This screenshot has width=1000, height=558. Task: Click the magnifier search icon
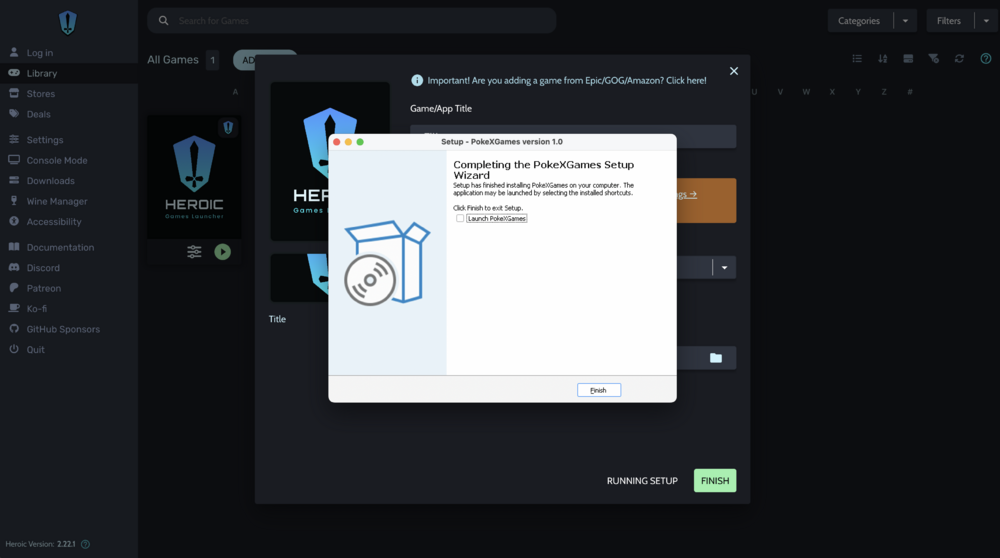pyautogui.click(x=163, y=20)
